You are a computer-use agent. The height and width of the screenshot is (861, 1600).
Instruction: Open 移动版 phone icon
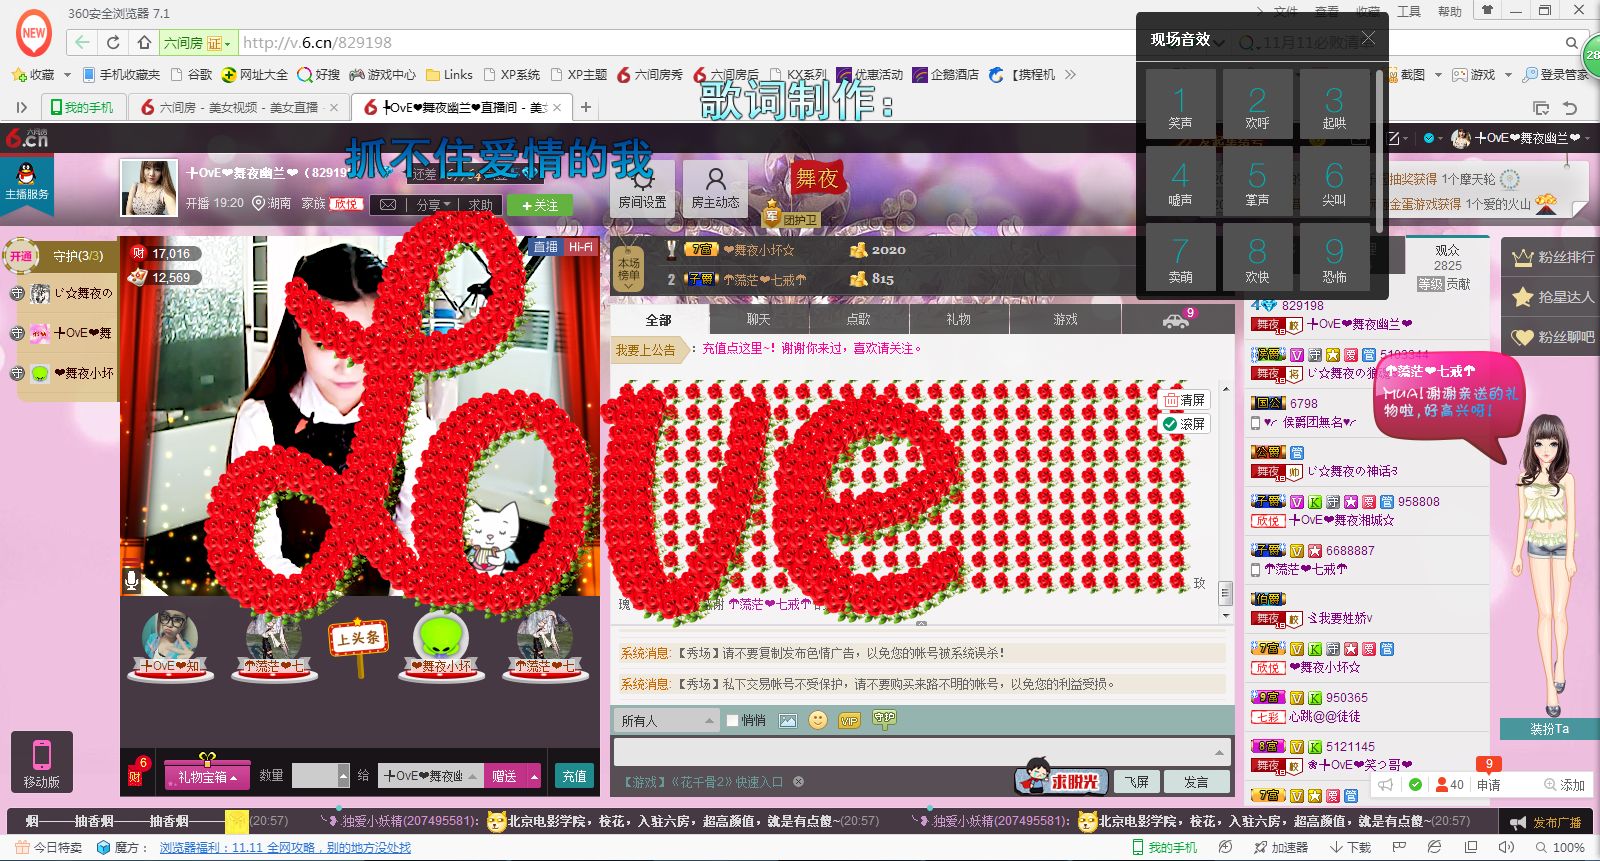[41, 762]
